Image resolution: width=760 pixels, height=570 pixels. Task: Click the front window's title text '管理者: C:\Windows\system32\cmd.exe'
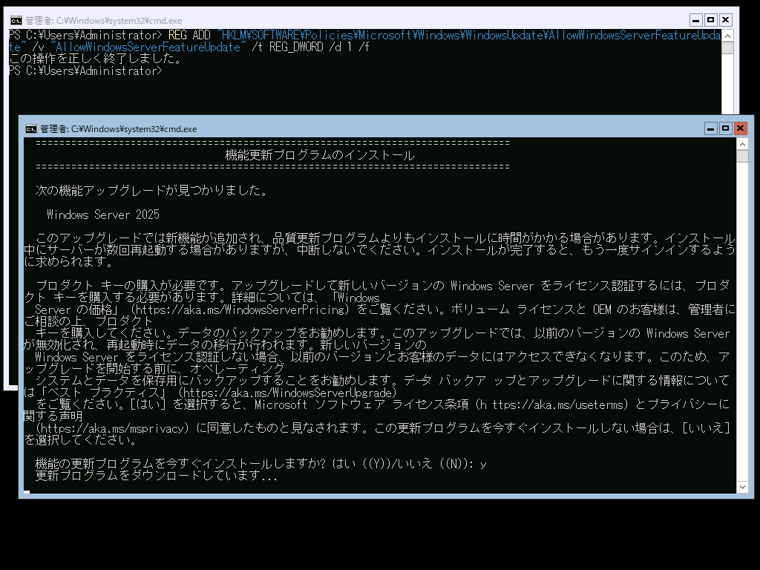pyautogui.click(x=118, y=129)
